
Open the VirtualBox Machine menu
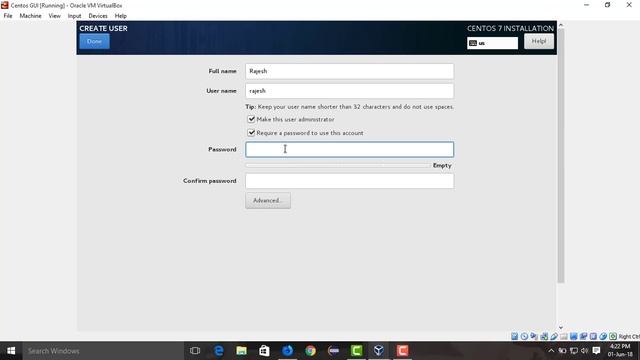pyautogui.click(x=30, y=16)
